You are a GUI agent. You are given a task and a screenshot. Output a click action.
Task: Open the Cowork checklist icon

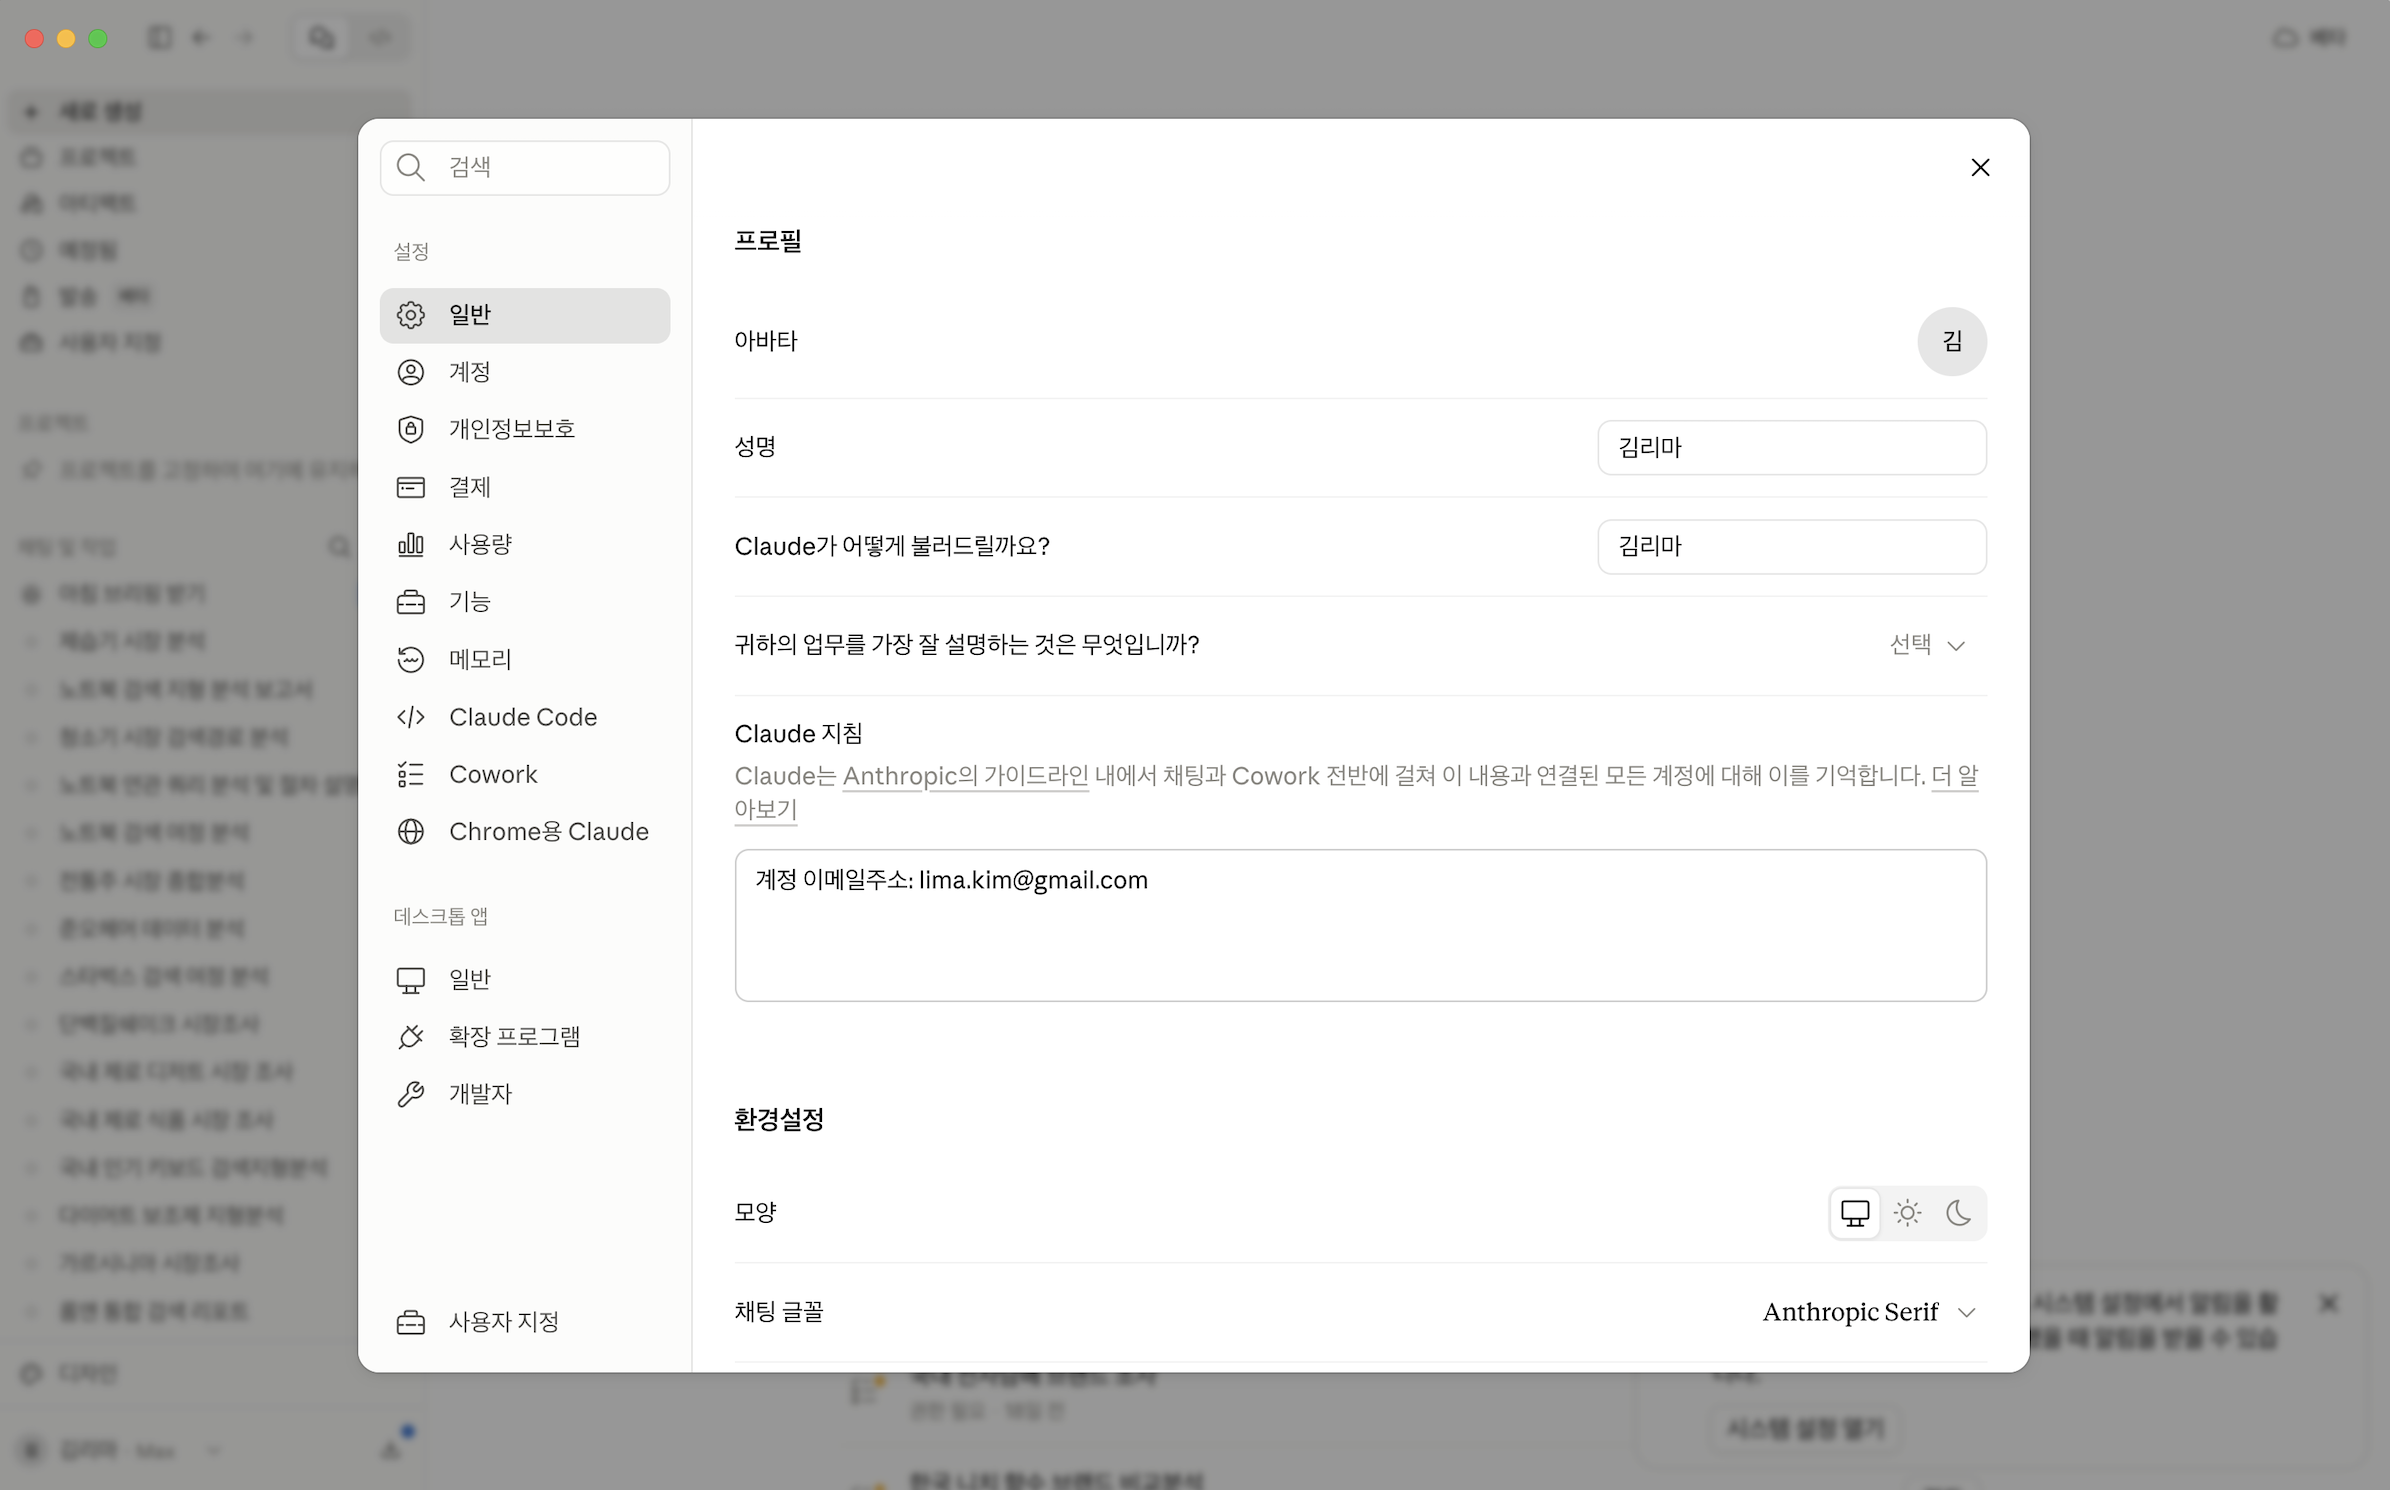coord(411,774)
